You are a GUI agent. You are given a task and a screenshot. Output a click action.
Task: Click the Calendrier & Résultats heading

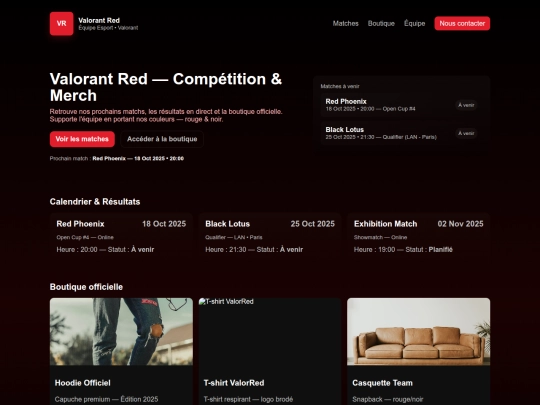(95, 202)
